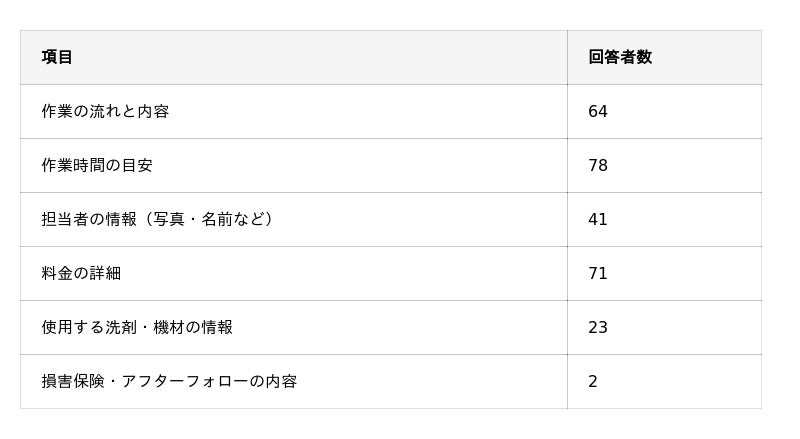Click the word 損害保険
Viewport: 800px width, 439px height.
pos(73,381)
